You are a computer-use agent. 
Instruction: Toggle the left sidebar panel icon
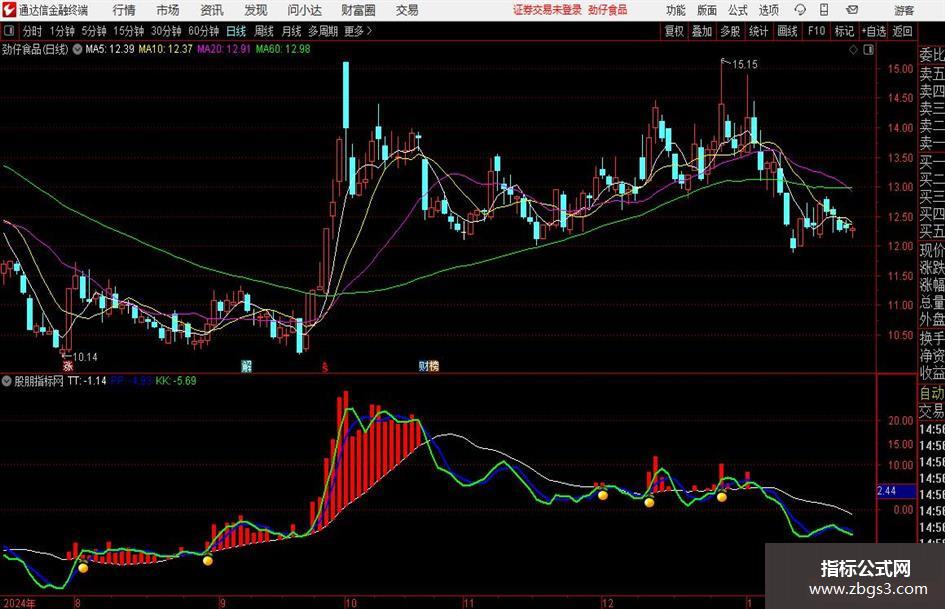(x=9, y=31)
